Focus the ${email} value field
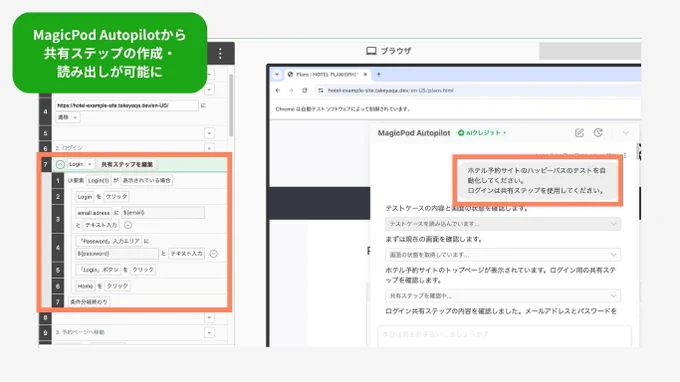Screen dimensions: 680x382 pyautogui.click(x=163, y=212)
